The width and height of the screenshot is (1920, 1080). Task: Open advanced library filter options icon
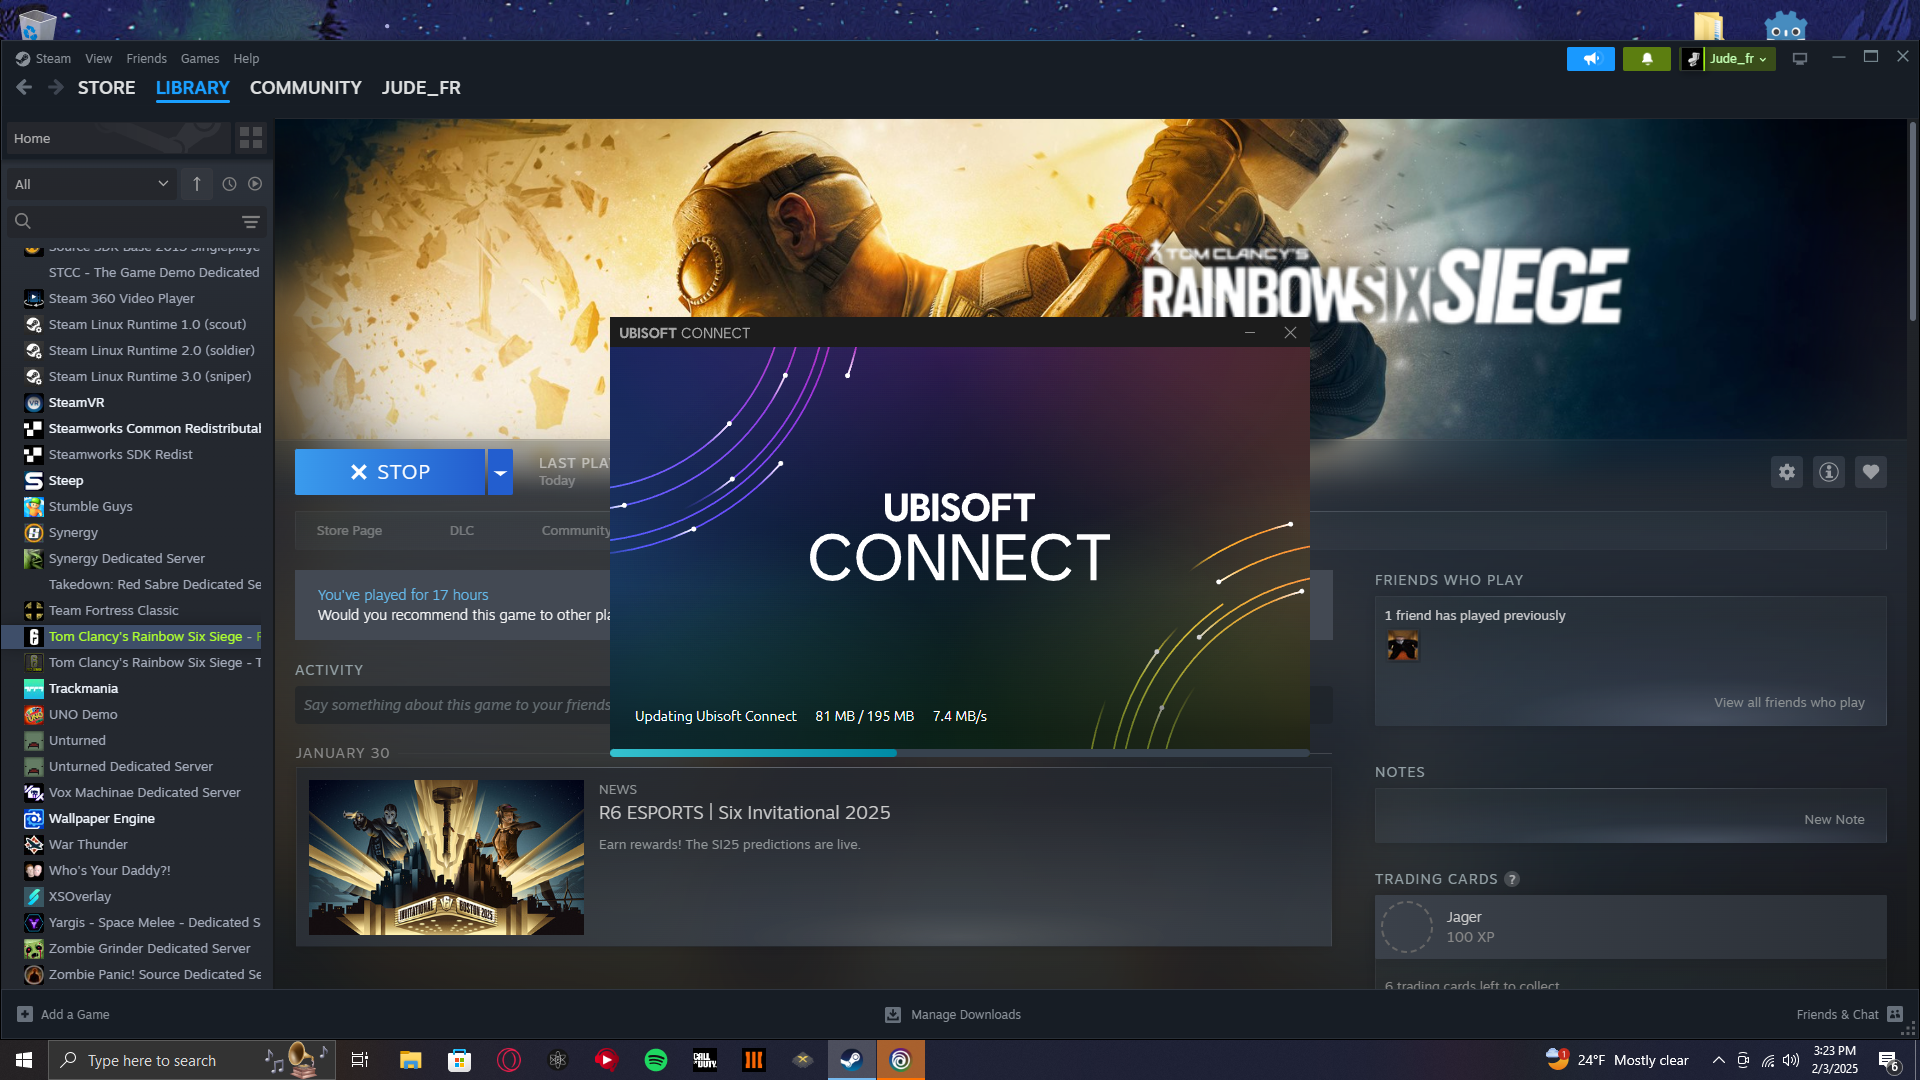coord(251,221)
